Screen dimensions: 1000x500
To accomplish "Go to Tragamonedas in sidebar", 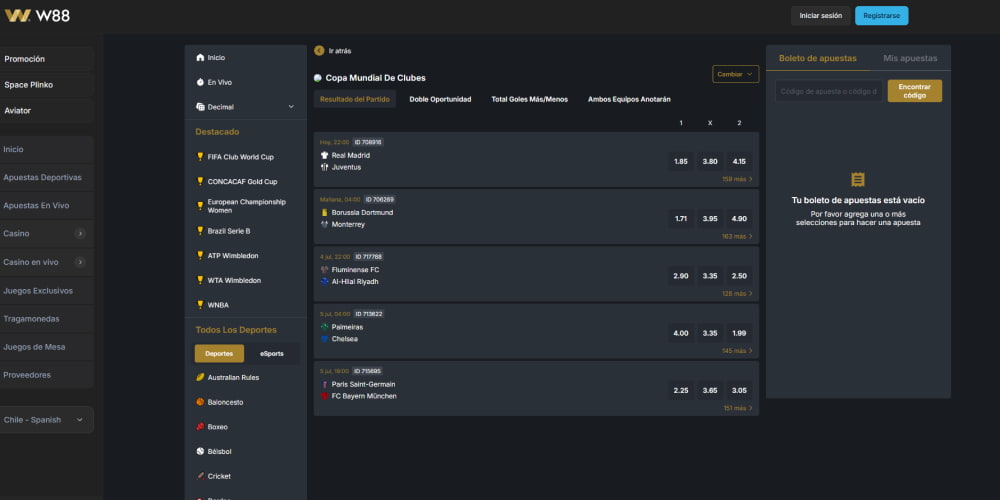I will (x=46, y=318).
